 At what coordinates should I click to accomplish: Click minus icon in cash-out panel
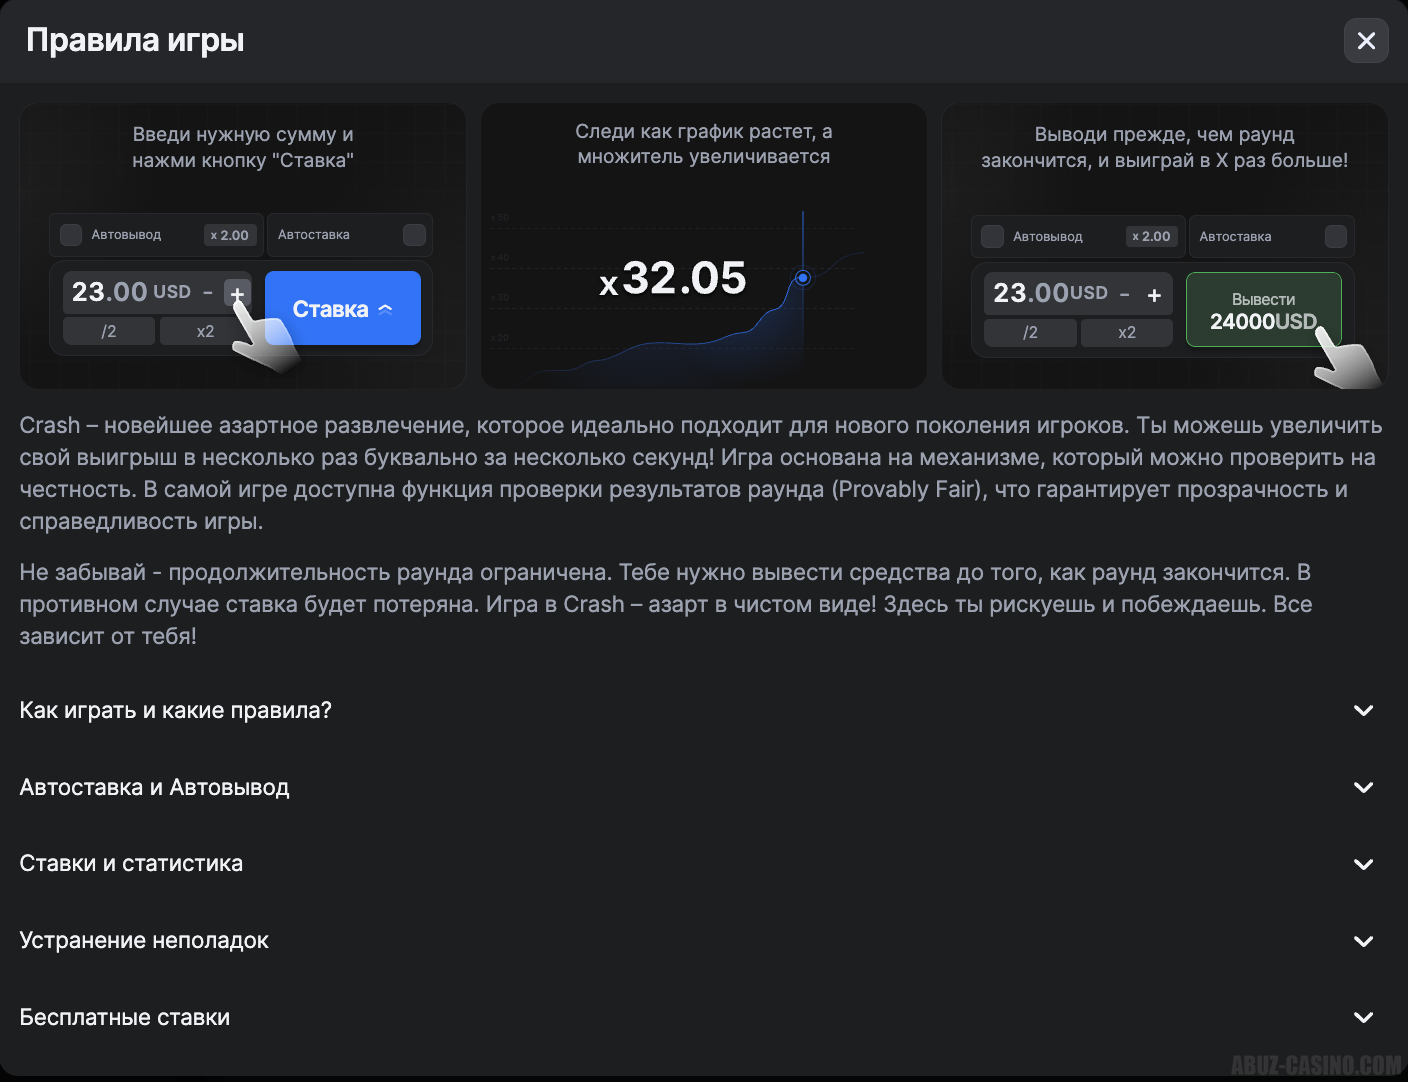[1125, 295]
